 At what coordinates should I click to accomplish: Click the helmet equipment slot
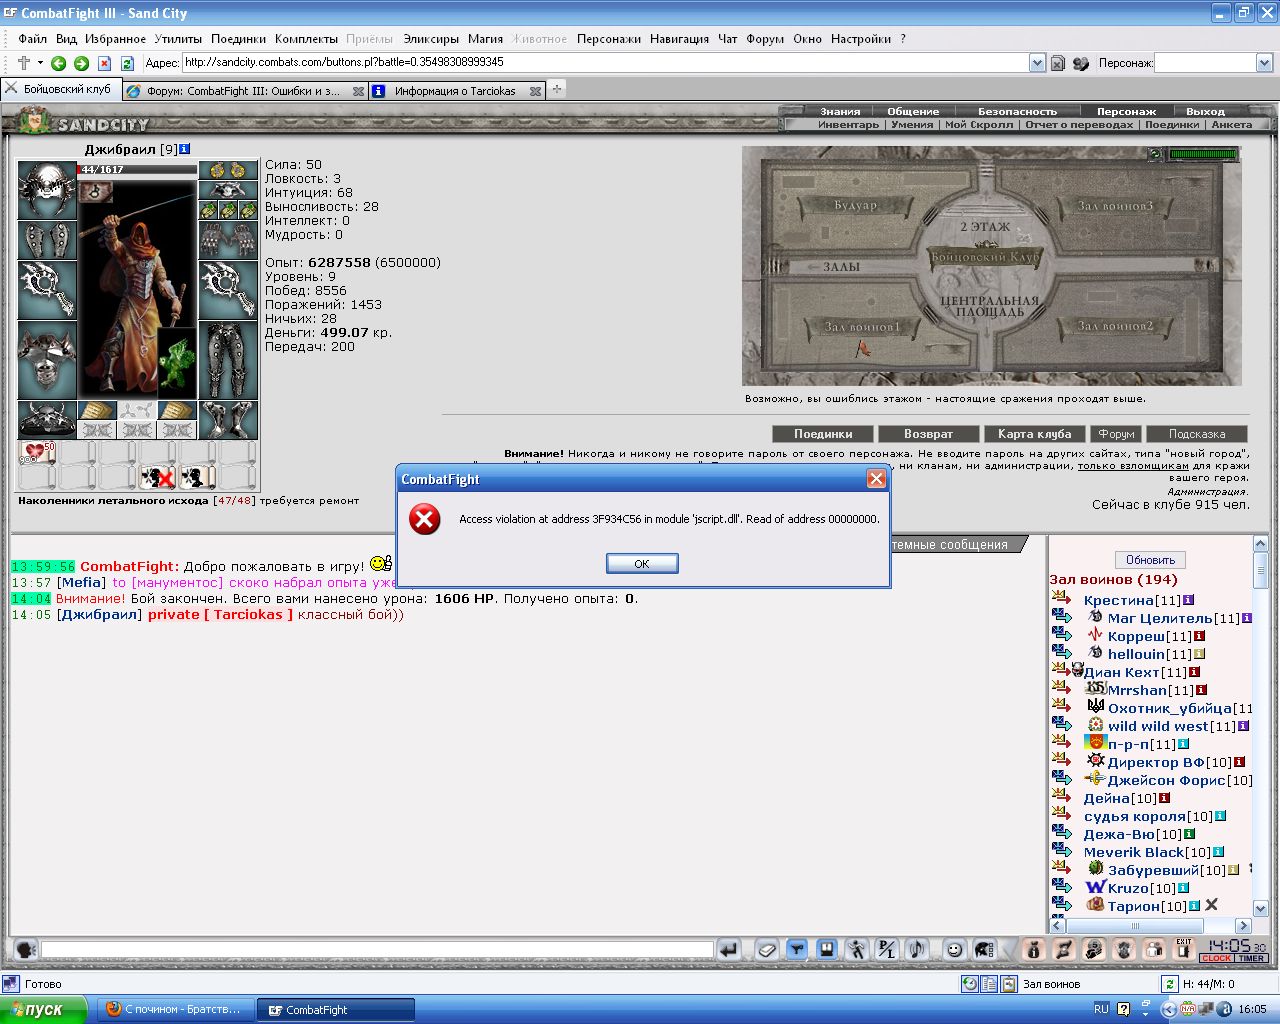point(47,190)
